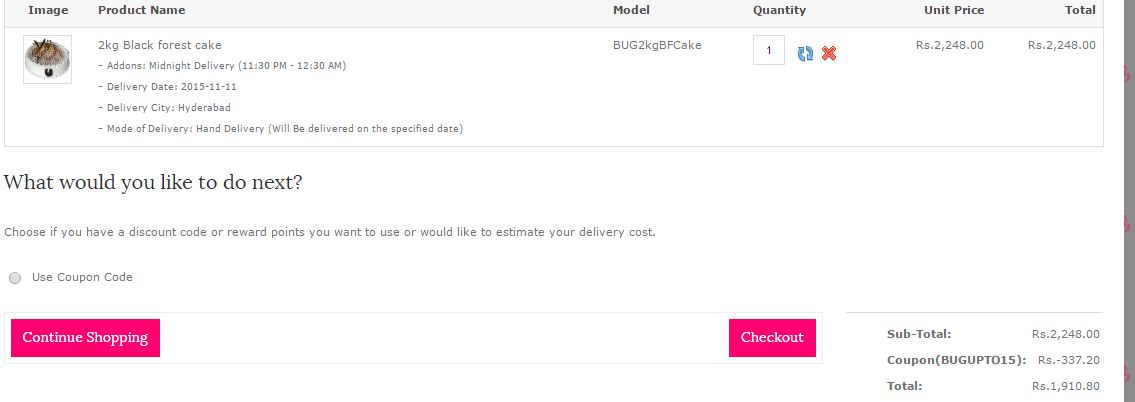Click the Delivery Date 2015-11-11 line

[167, 87]
